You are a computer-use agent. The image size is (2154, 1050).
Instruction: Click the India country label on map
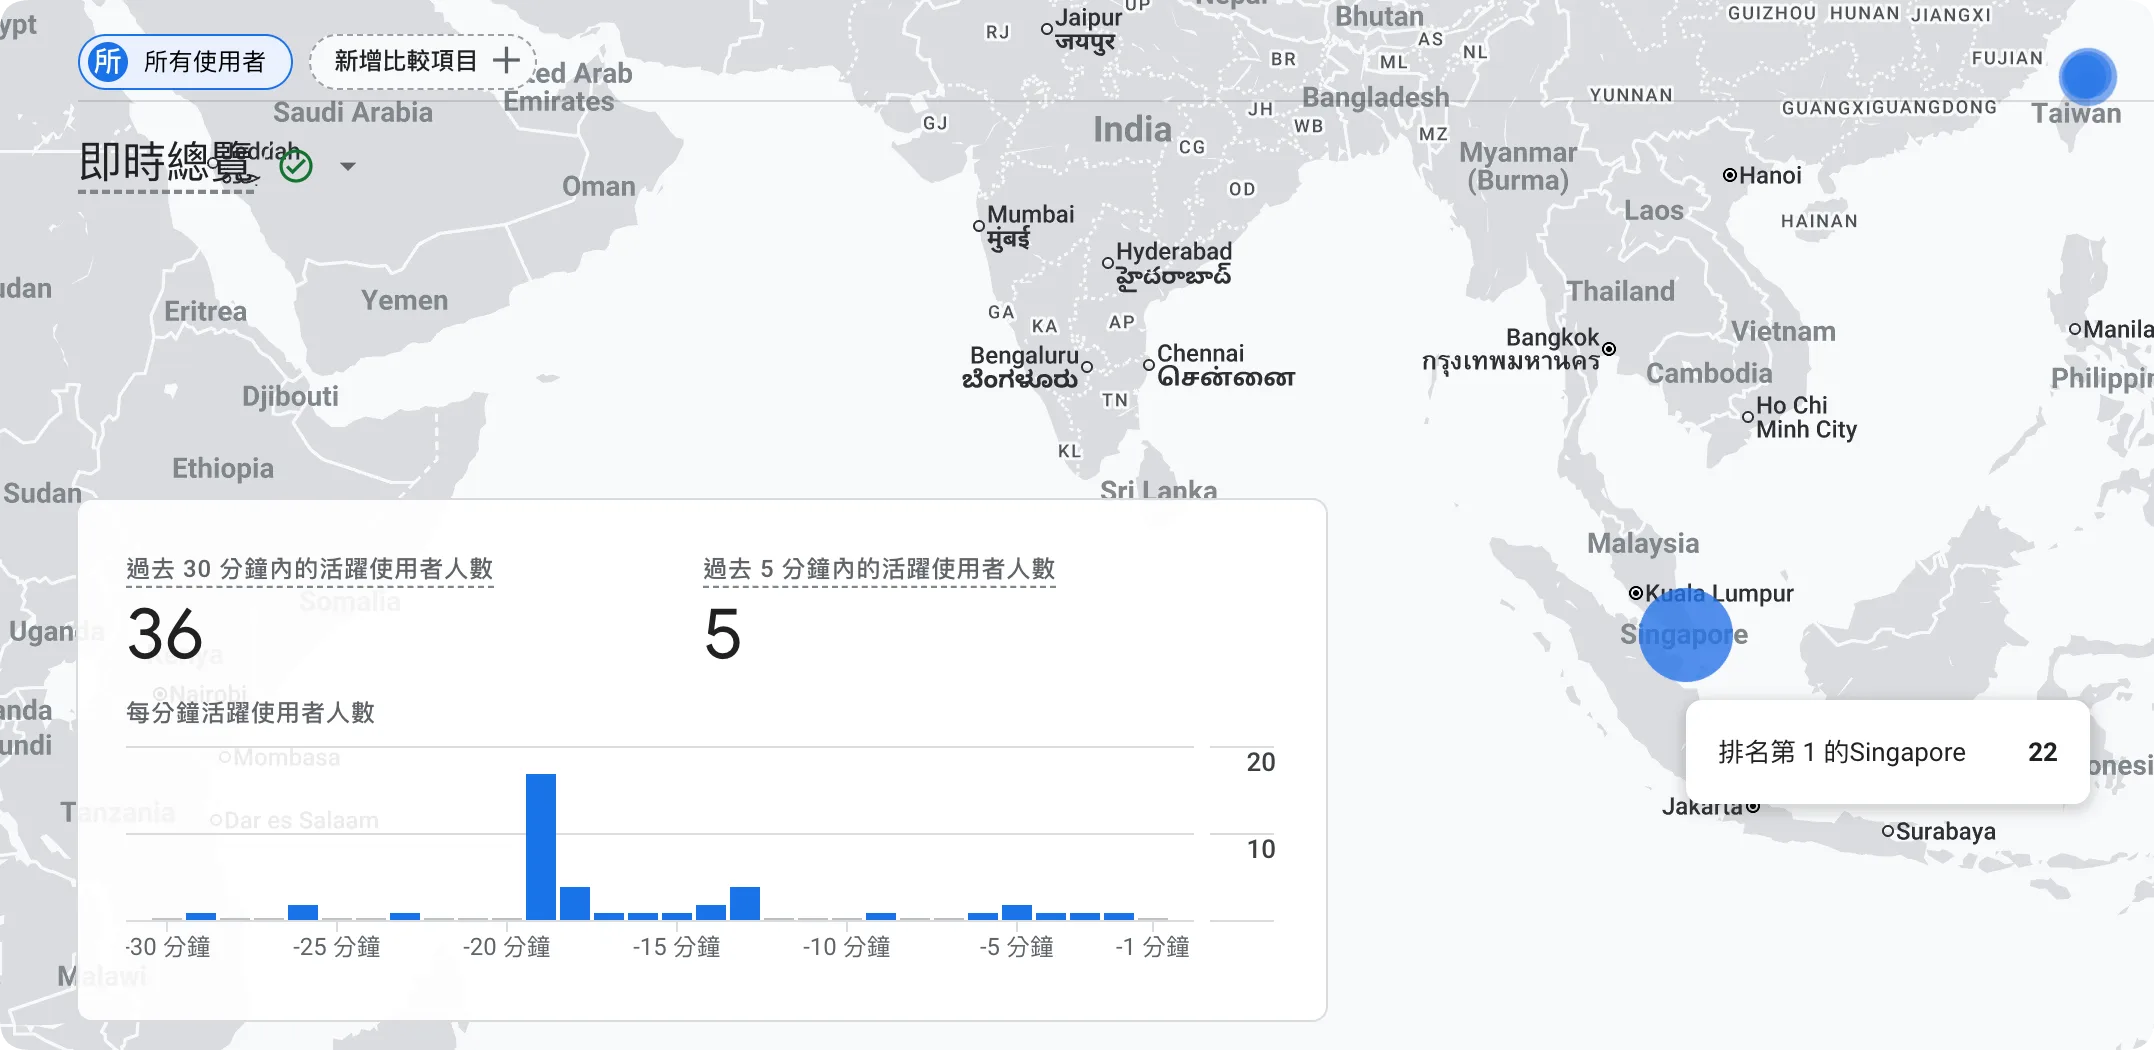click(x=1132, y=129)
